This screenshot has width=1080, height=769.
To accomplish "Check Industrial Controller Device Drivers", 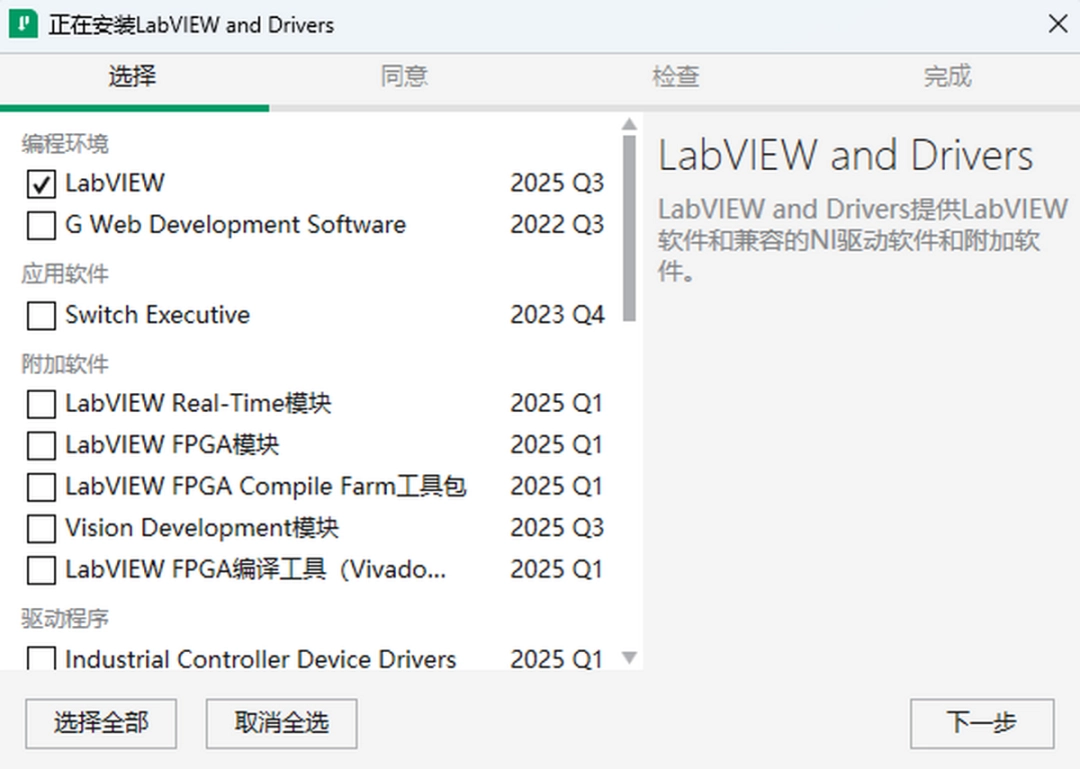I will pos(40,659).
